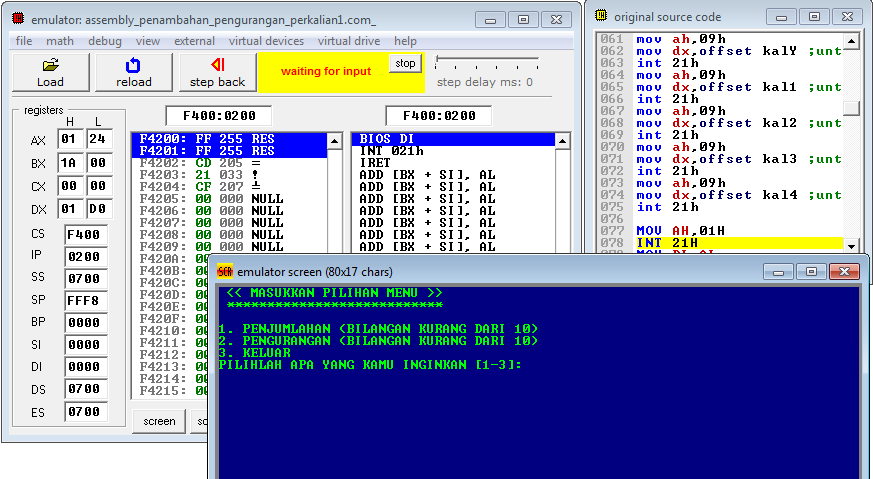The image size is (873, 479).
Task: Click the memory address box above memory list
Action: [x=219, y=116]
